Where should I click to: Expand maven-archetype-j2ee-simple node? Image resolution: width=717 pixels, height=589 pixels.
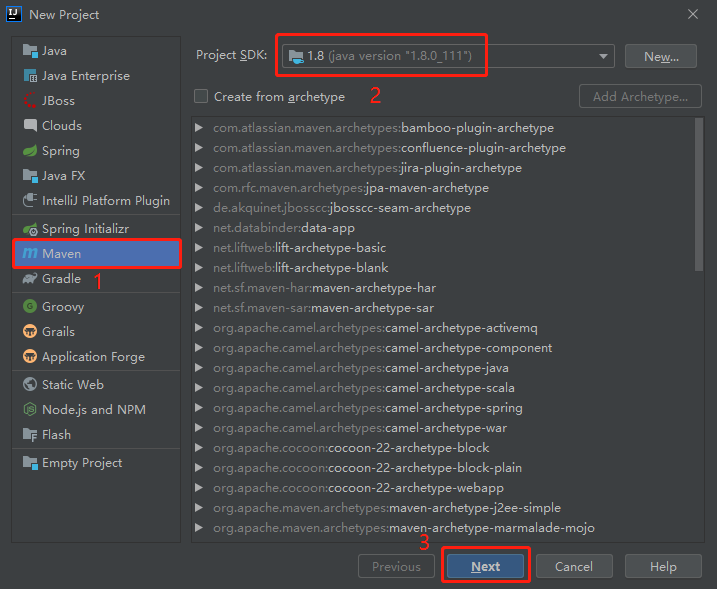coord(199,508)
